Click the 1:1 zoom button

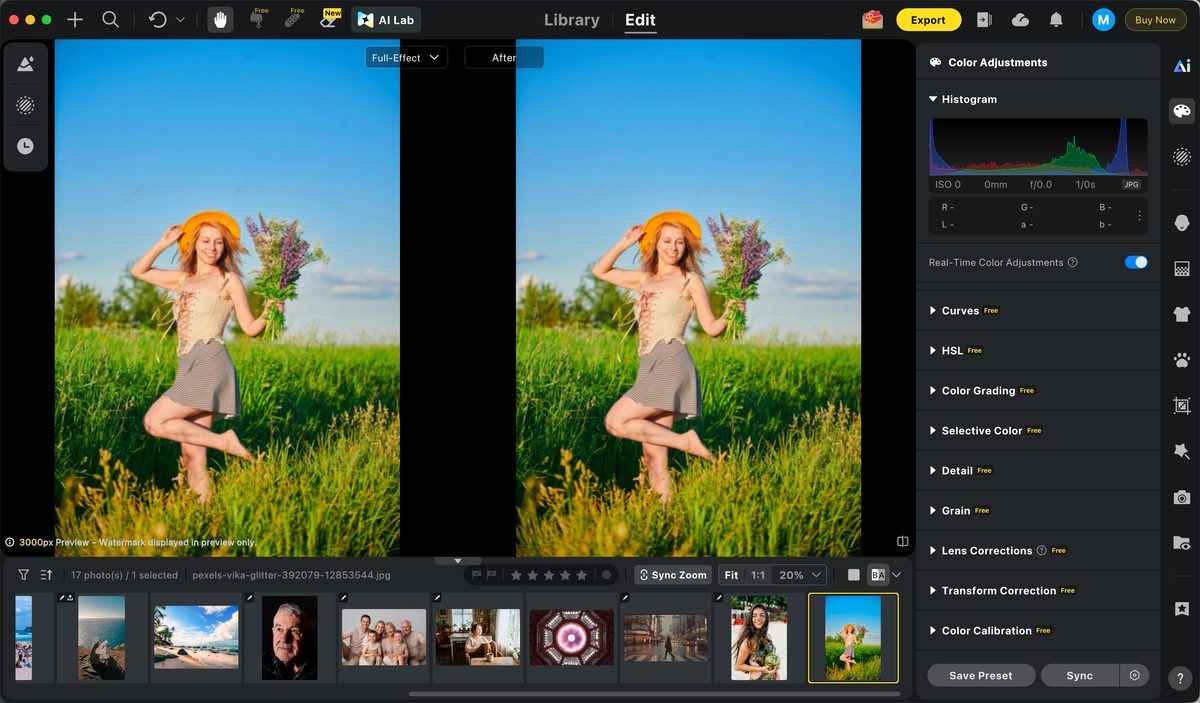[758, 575]
